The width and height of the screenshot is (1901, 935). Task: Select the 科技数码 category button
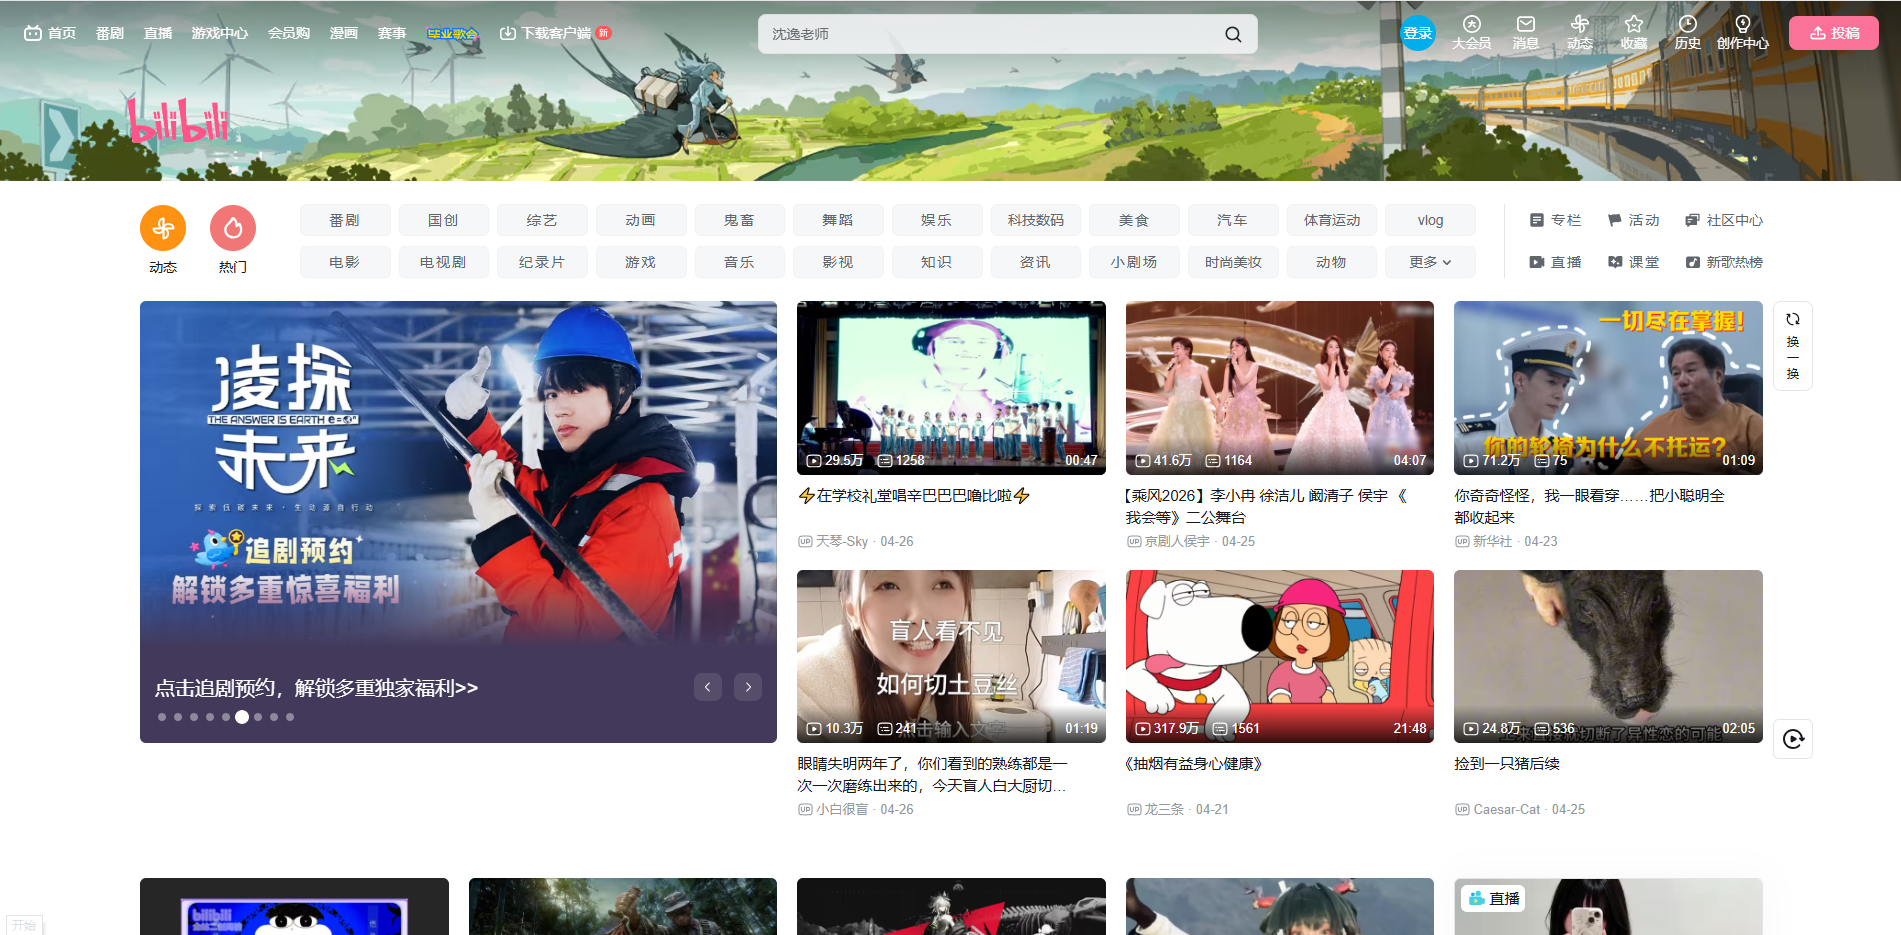pos(1036,220)
